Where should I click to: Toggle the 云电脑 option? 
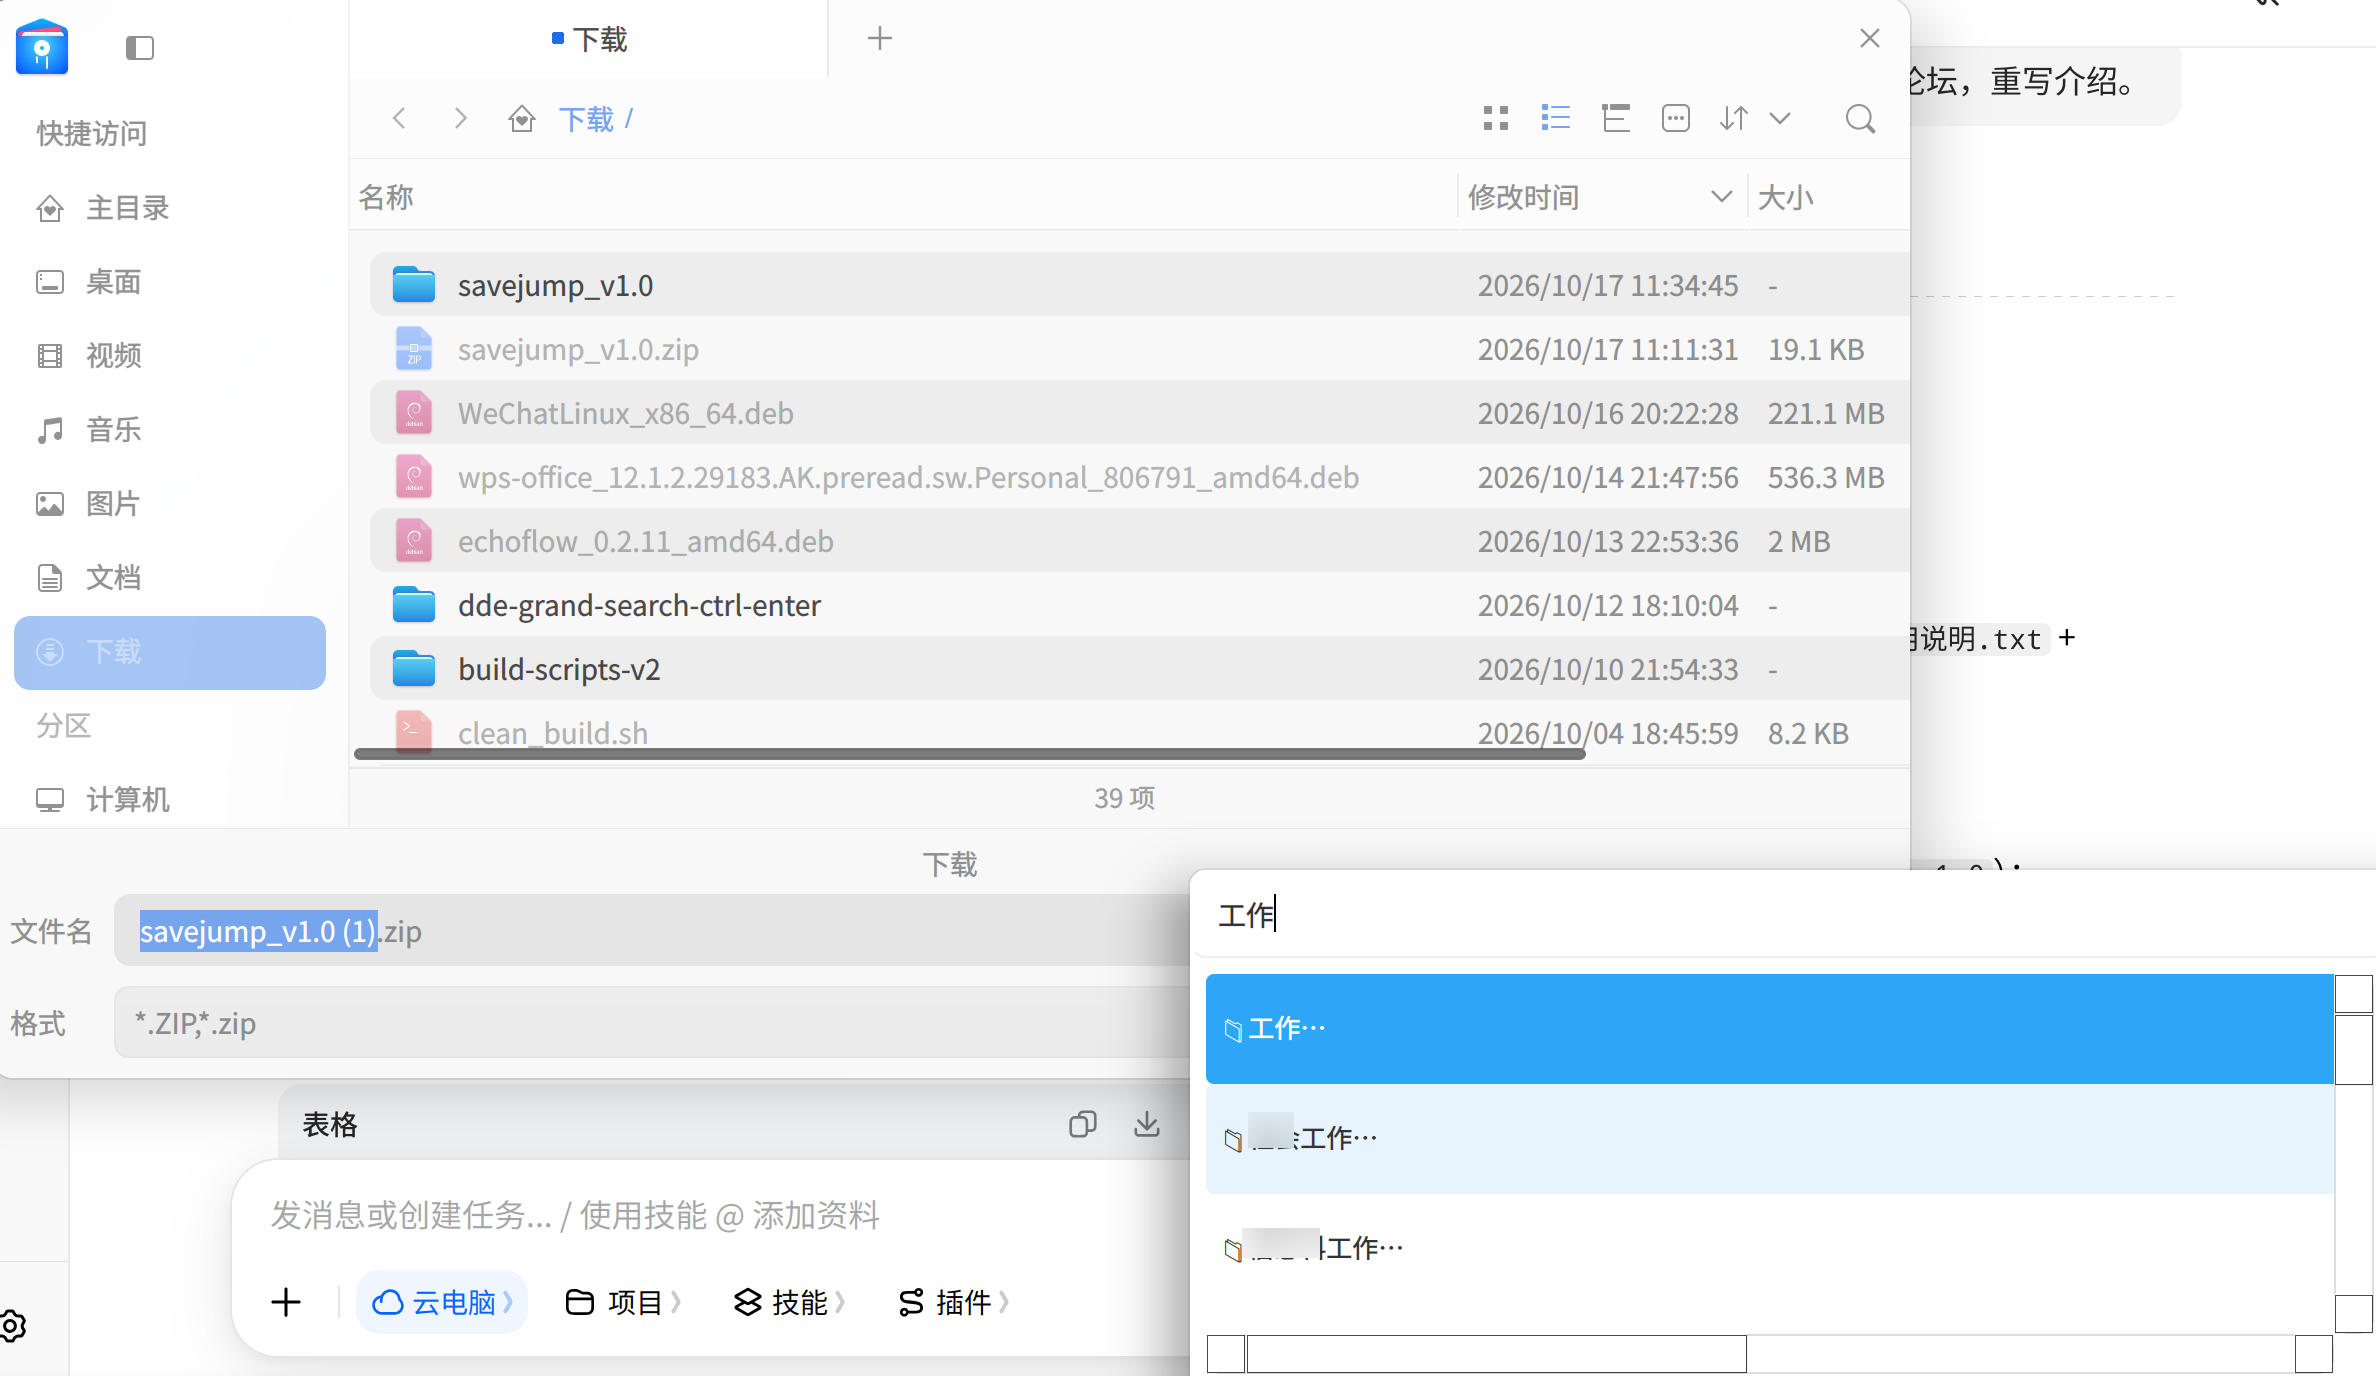(442, 1302)
